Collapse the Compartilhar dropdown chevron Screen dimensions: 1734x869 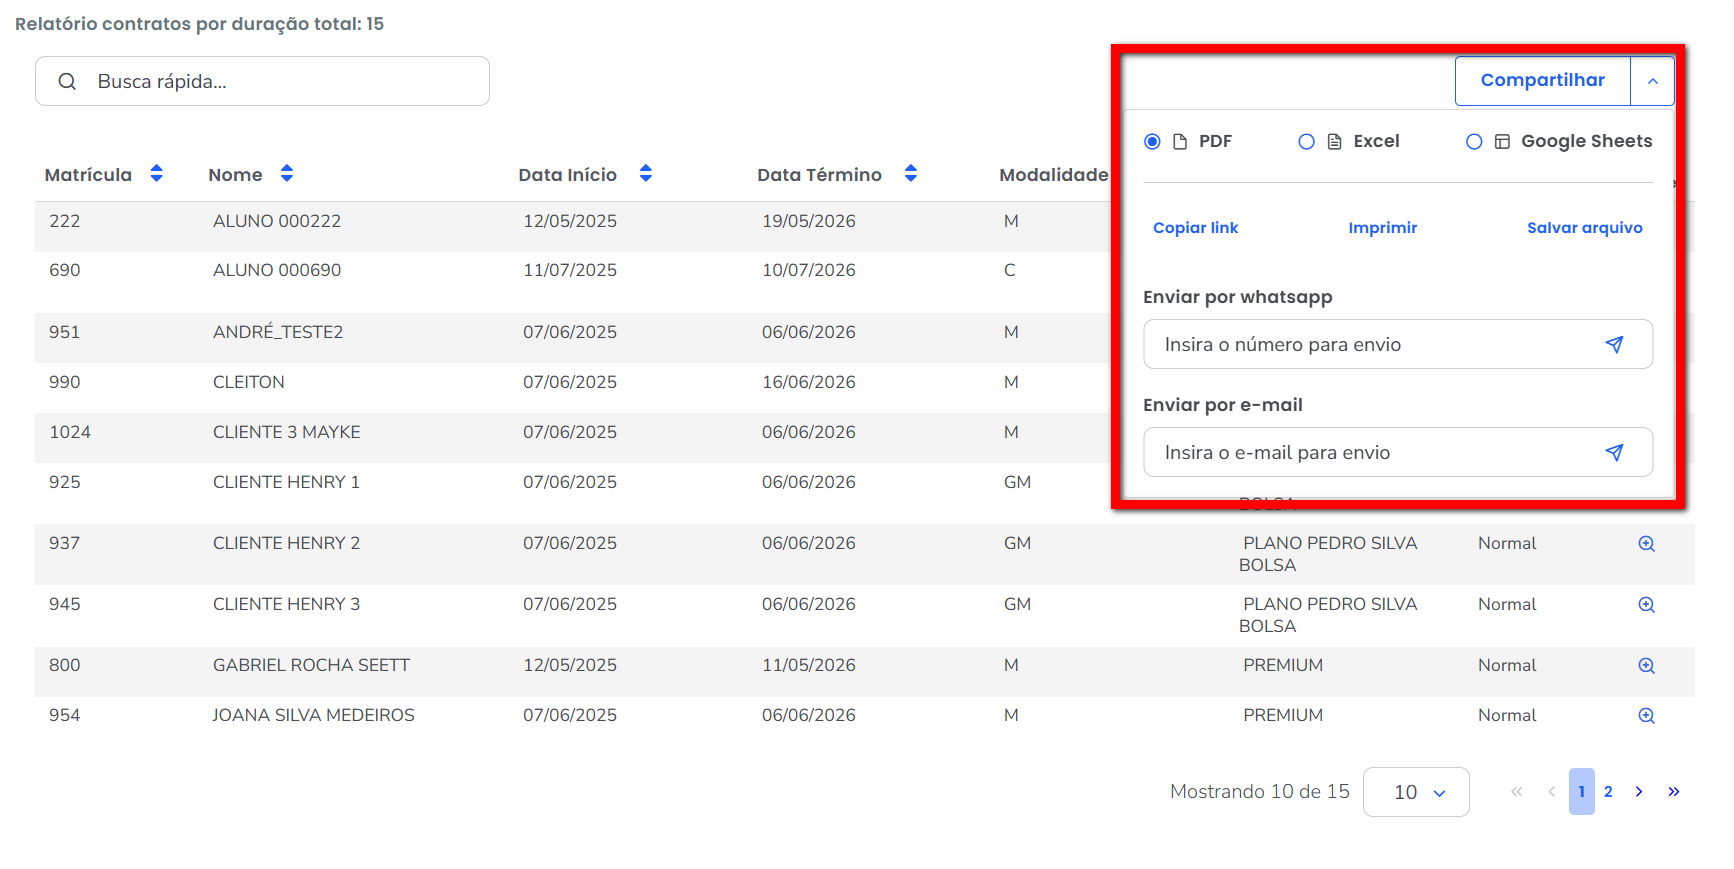click(x=1652, y=81)
